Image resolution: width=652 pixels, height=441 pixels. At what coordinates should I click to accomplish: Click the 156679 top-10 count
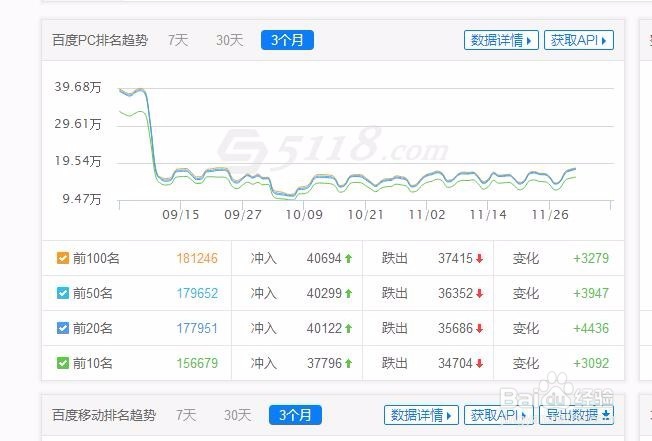coord(197,363)
